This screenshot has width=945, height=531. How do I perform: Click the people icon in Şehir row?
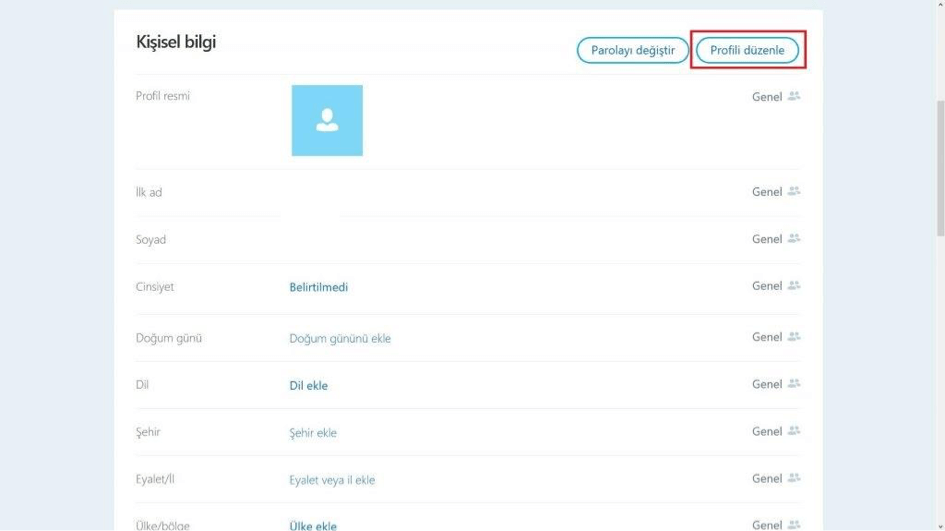tap(794, 431)
